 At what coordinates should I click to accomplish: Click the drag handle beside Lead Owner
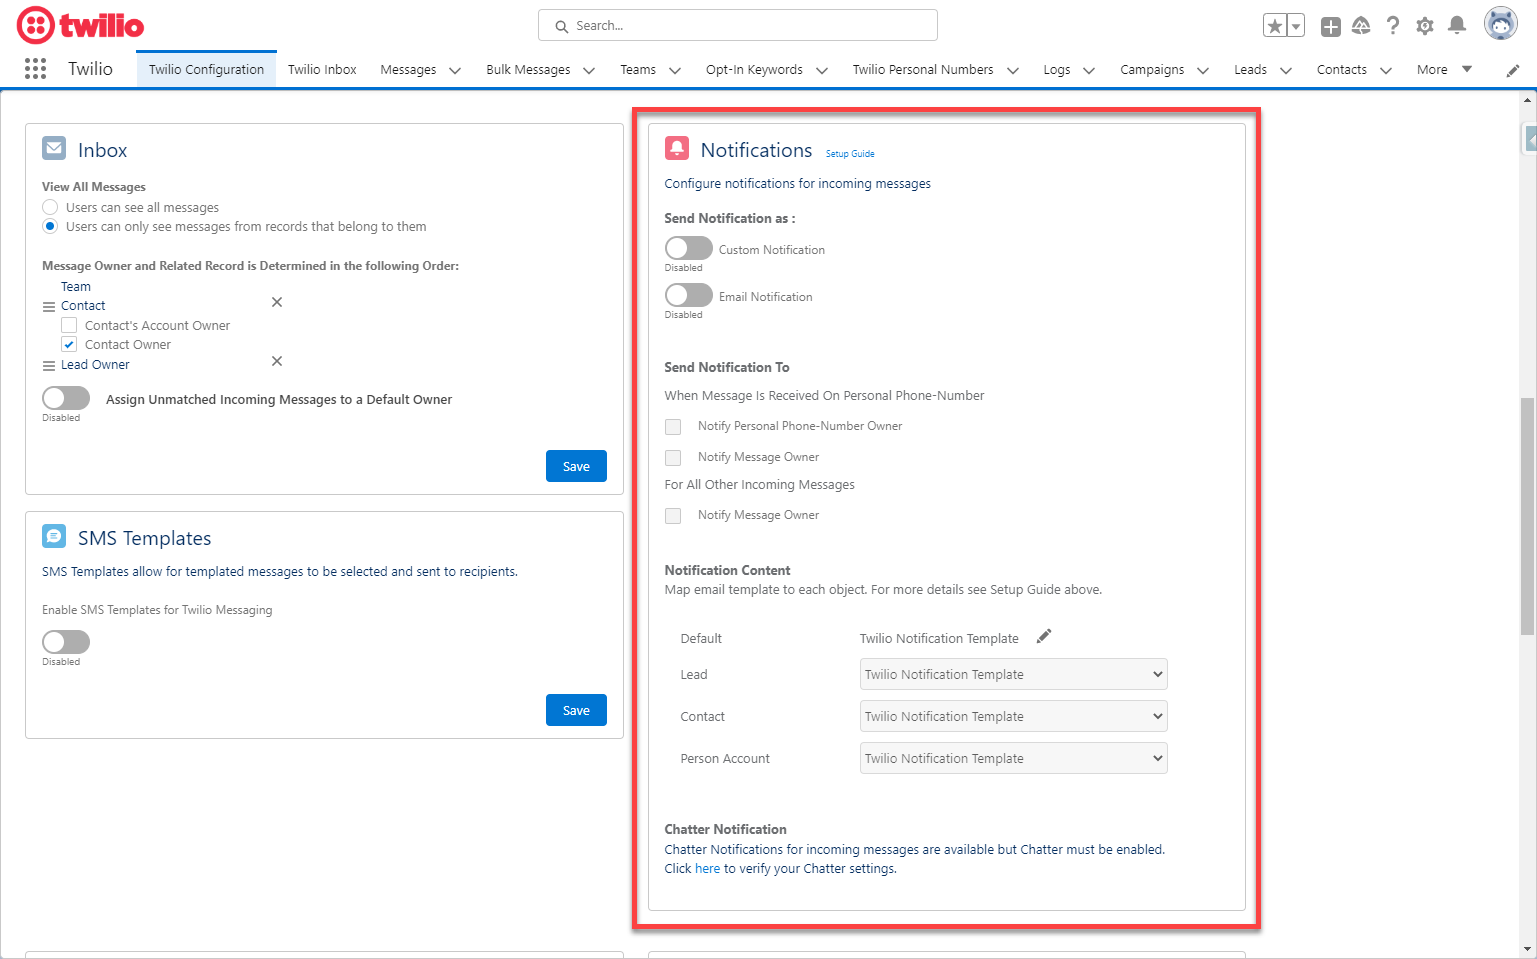[49, 366]
